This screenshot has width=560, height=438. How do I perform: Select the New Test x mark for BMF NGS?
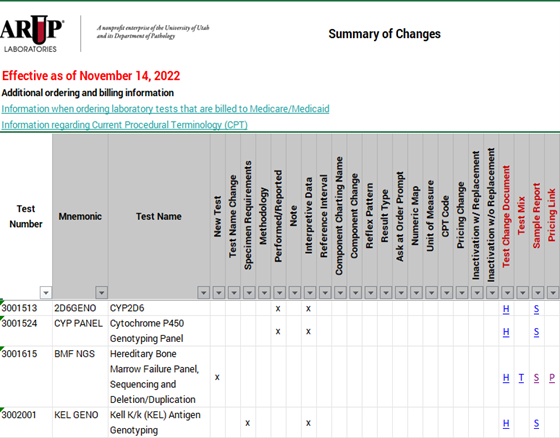[217, 377]
